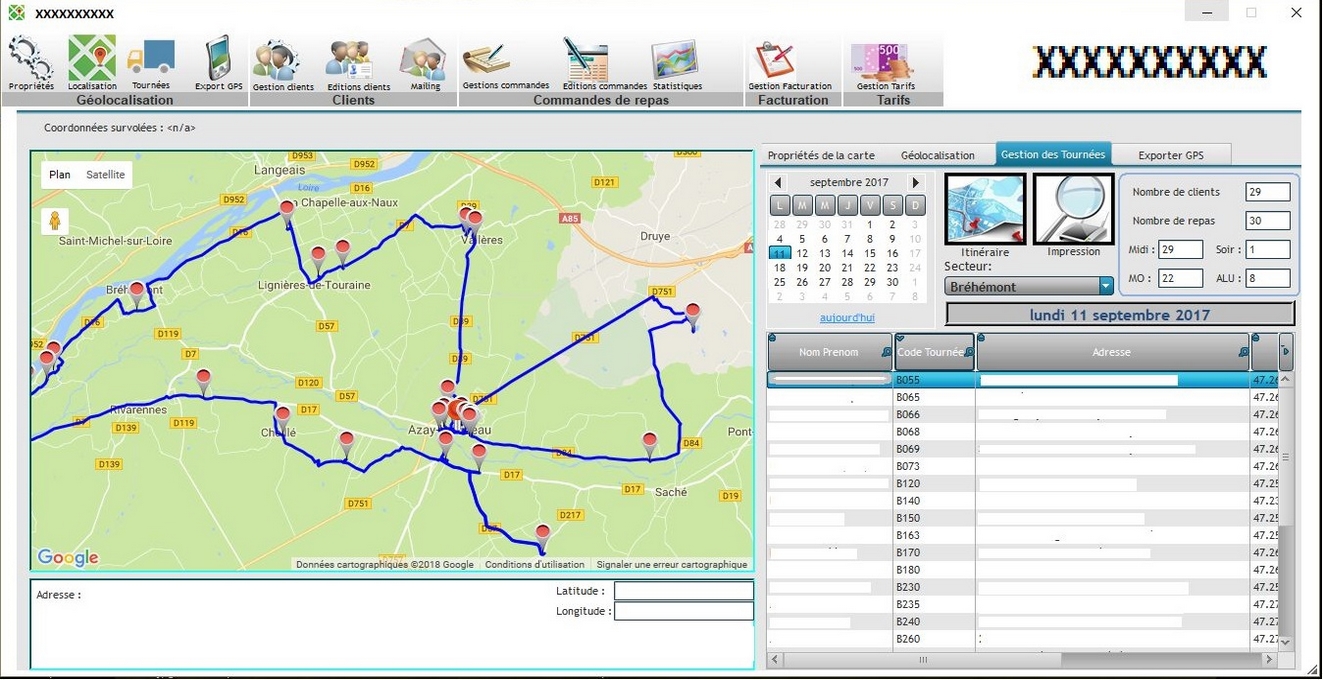1323x680 pixels.
Task: Open the Exporter GPS tab
Action: (1172, 155)
